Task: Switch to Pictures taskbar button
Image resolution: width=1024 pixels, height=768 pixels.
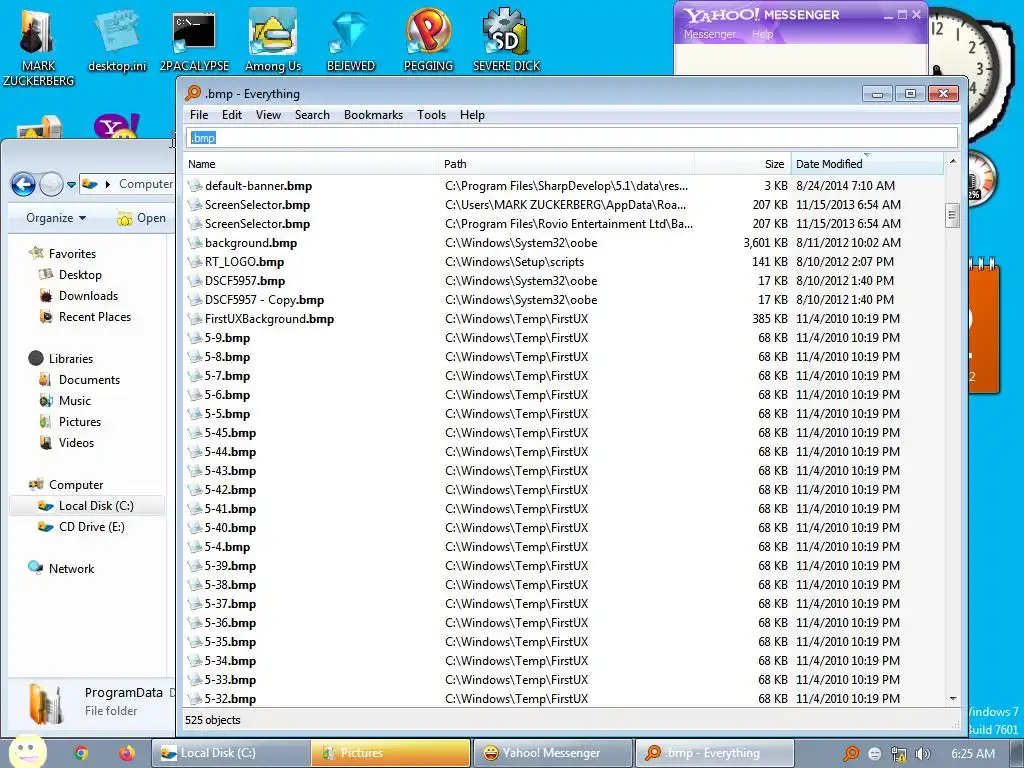Action: (391, 753)
